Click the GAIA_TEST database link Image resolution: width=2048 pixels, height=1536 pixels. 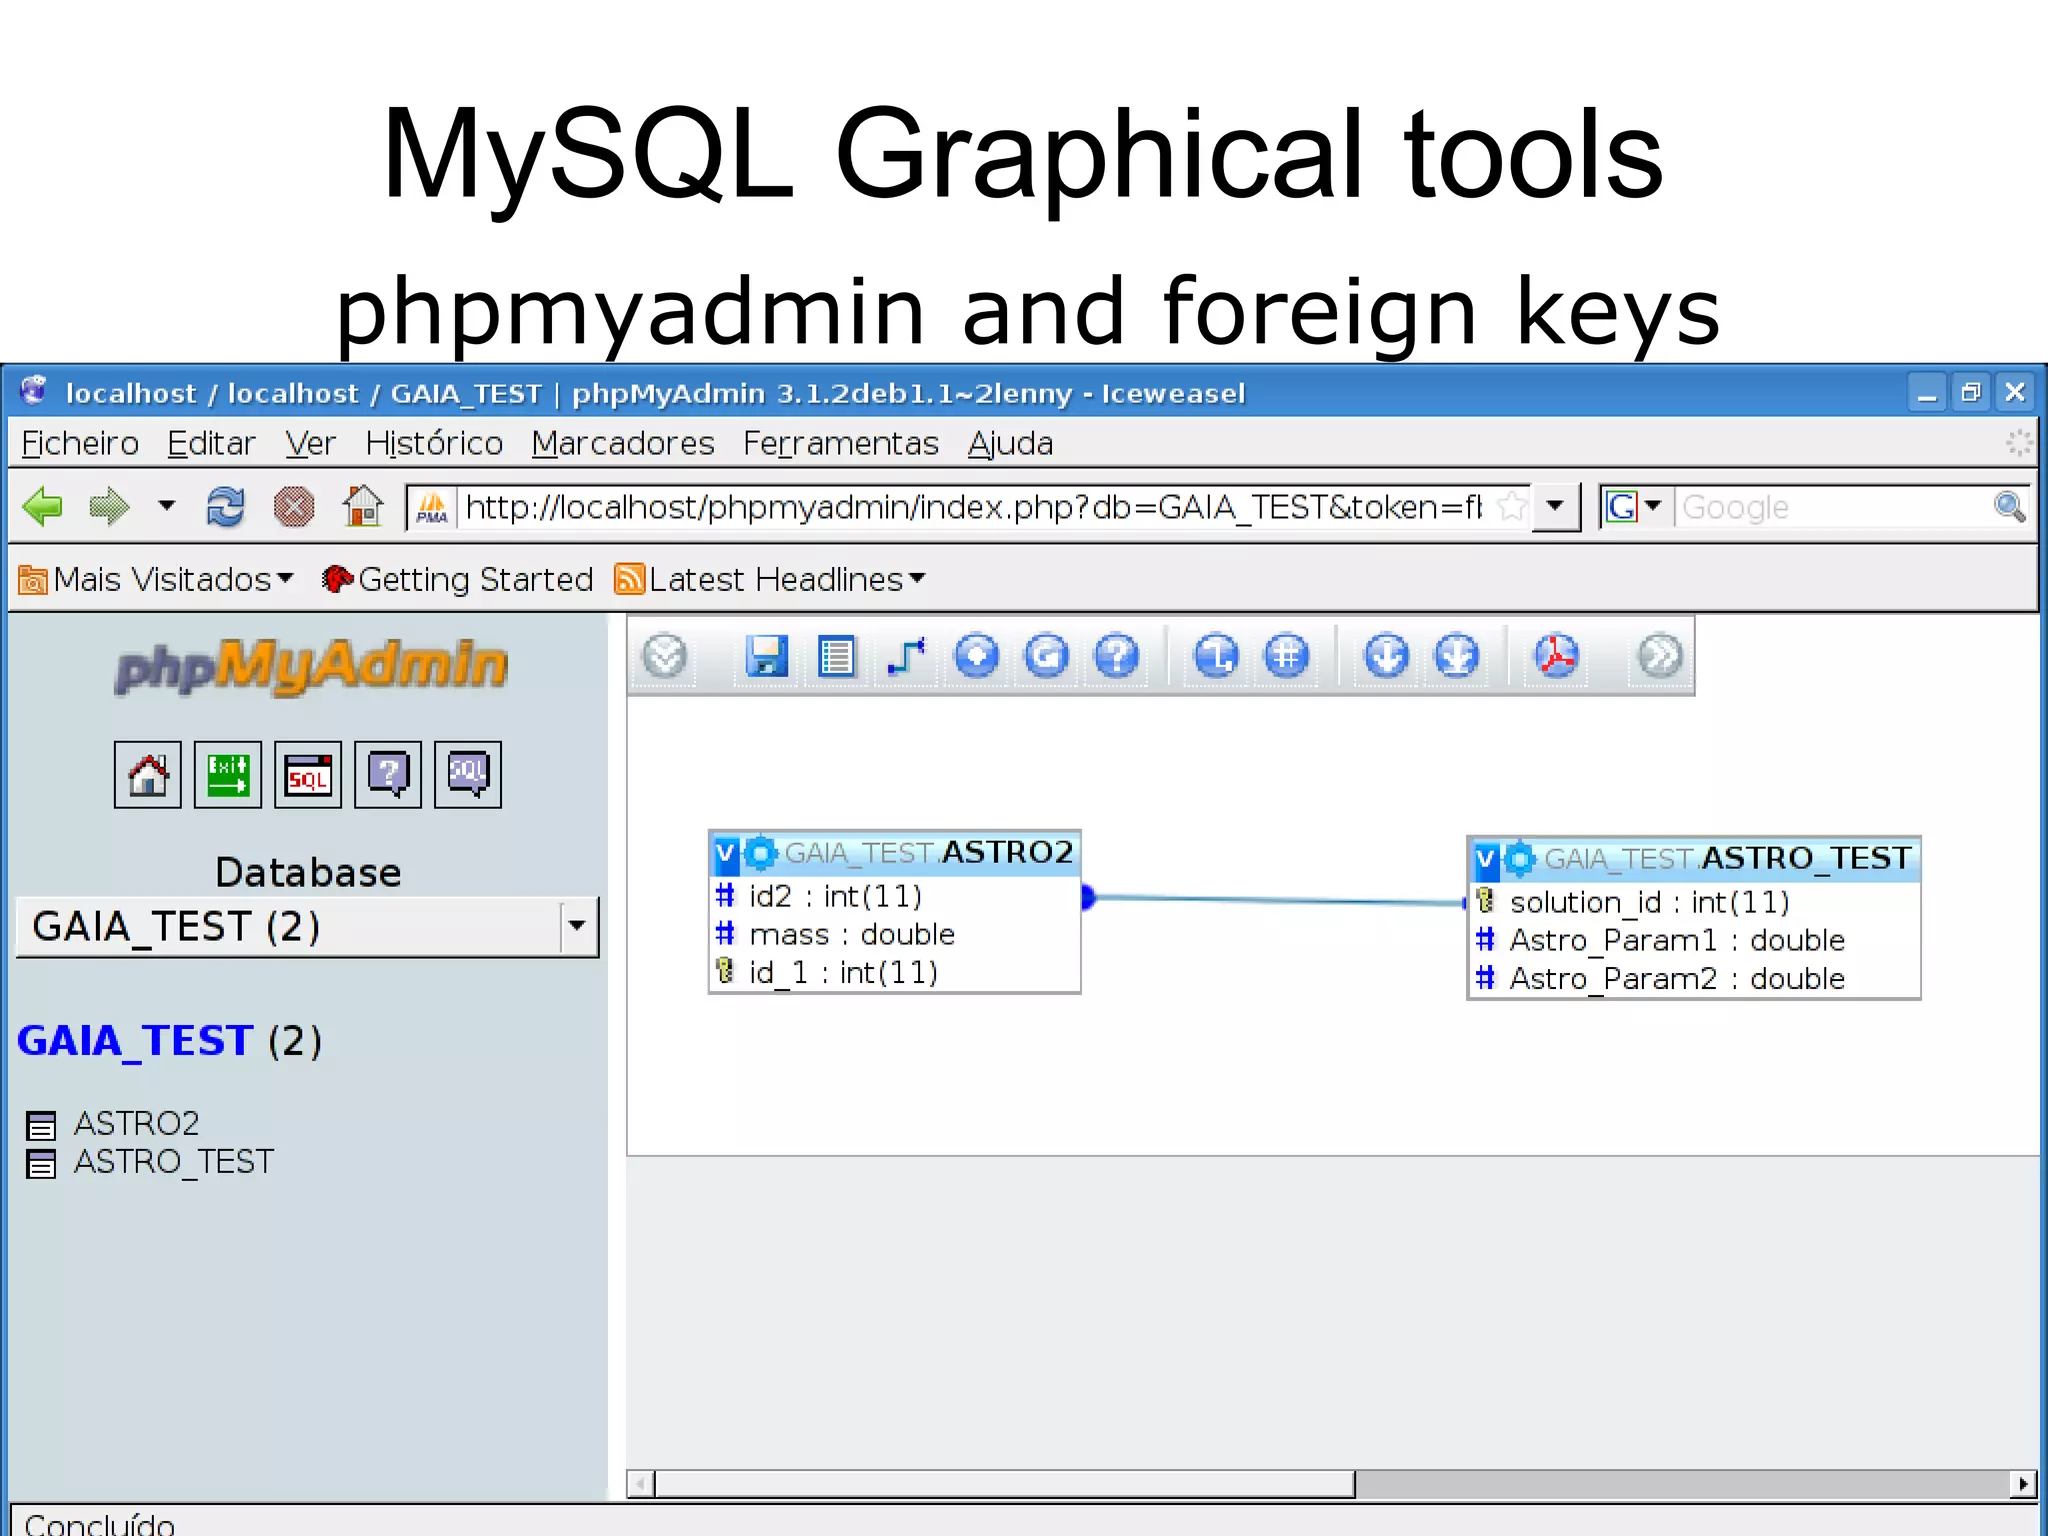point(135,1041)
